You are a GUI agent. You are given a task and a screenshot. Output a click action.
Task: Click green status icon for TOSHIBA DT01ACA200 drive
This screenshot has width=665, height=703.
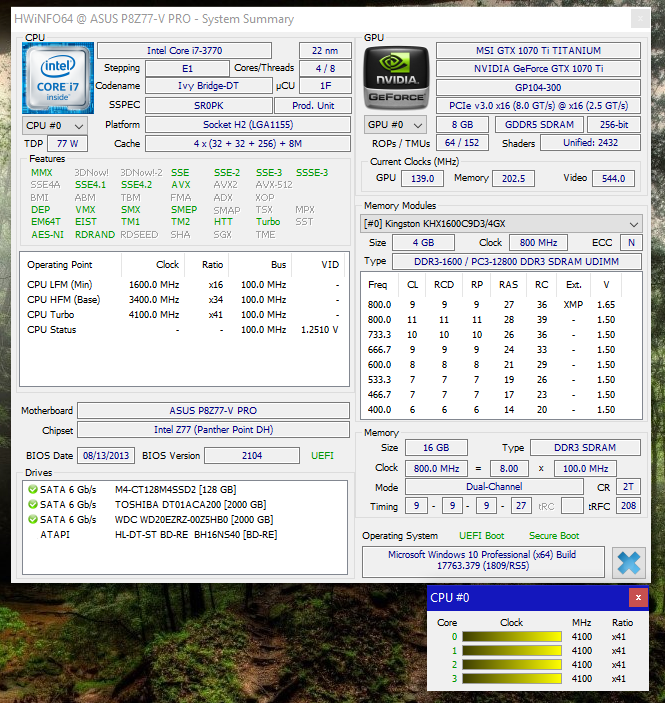tap(33, 504)
